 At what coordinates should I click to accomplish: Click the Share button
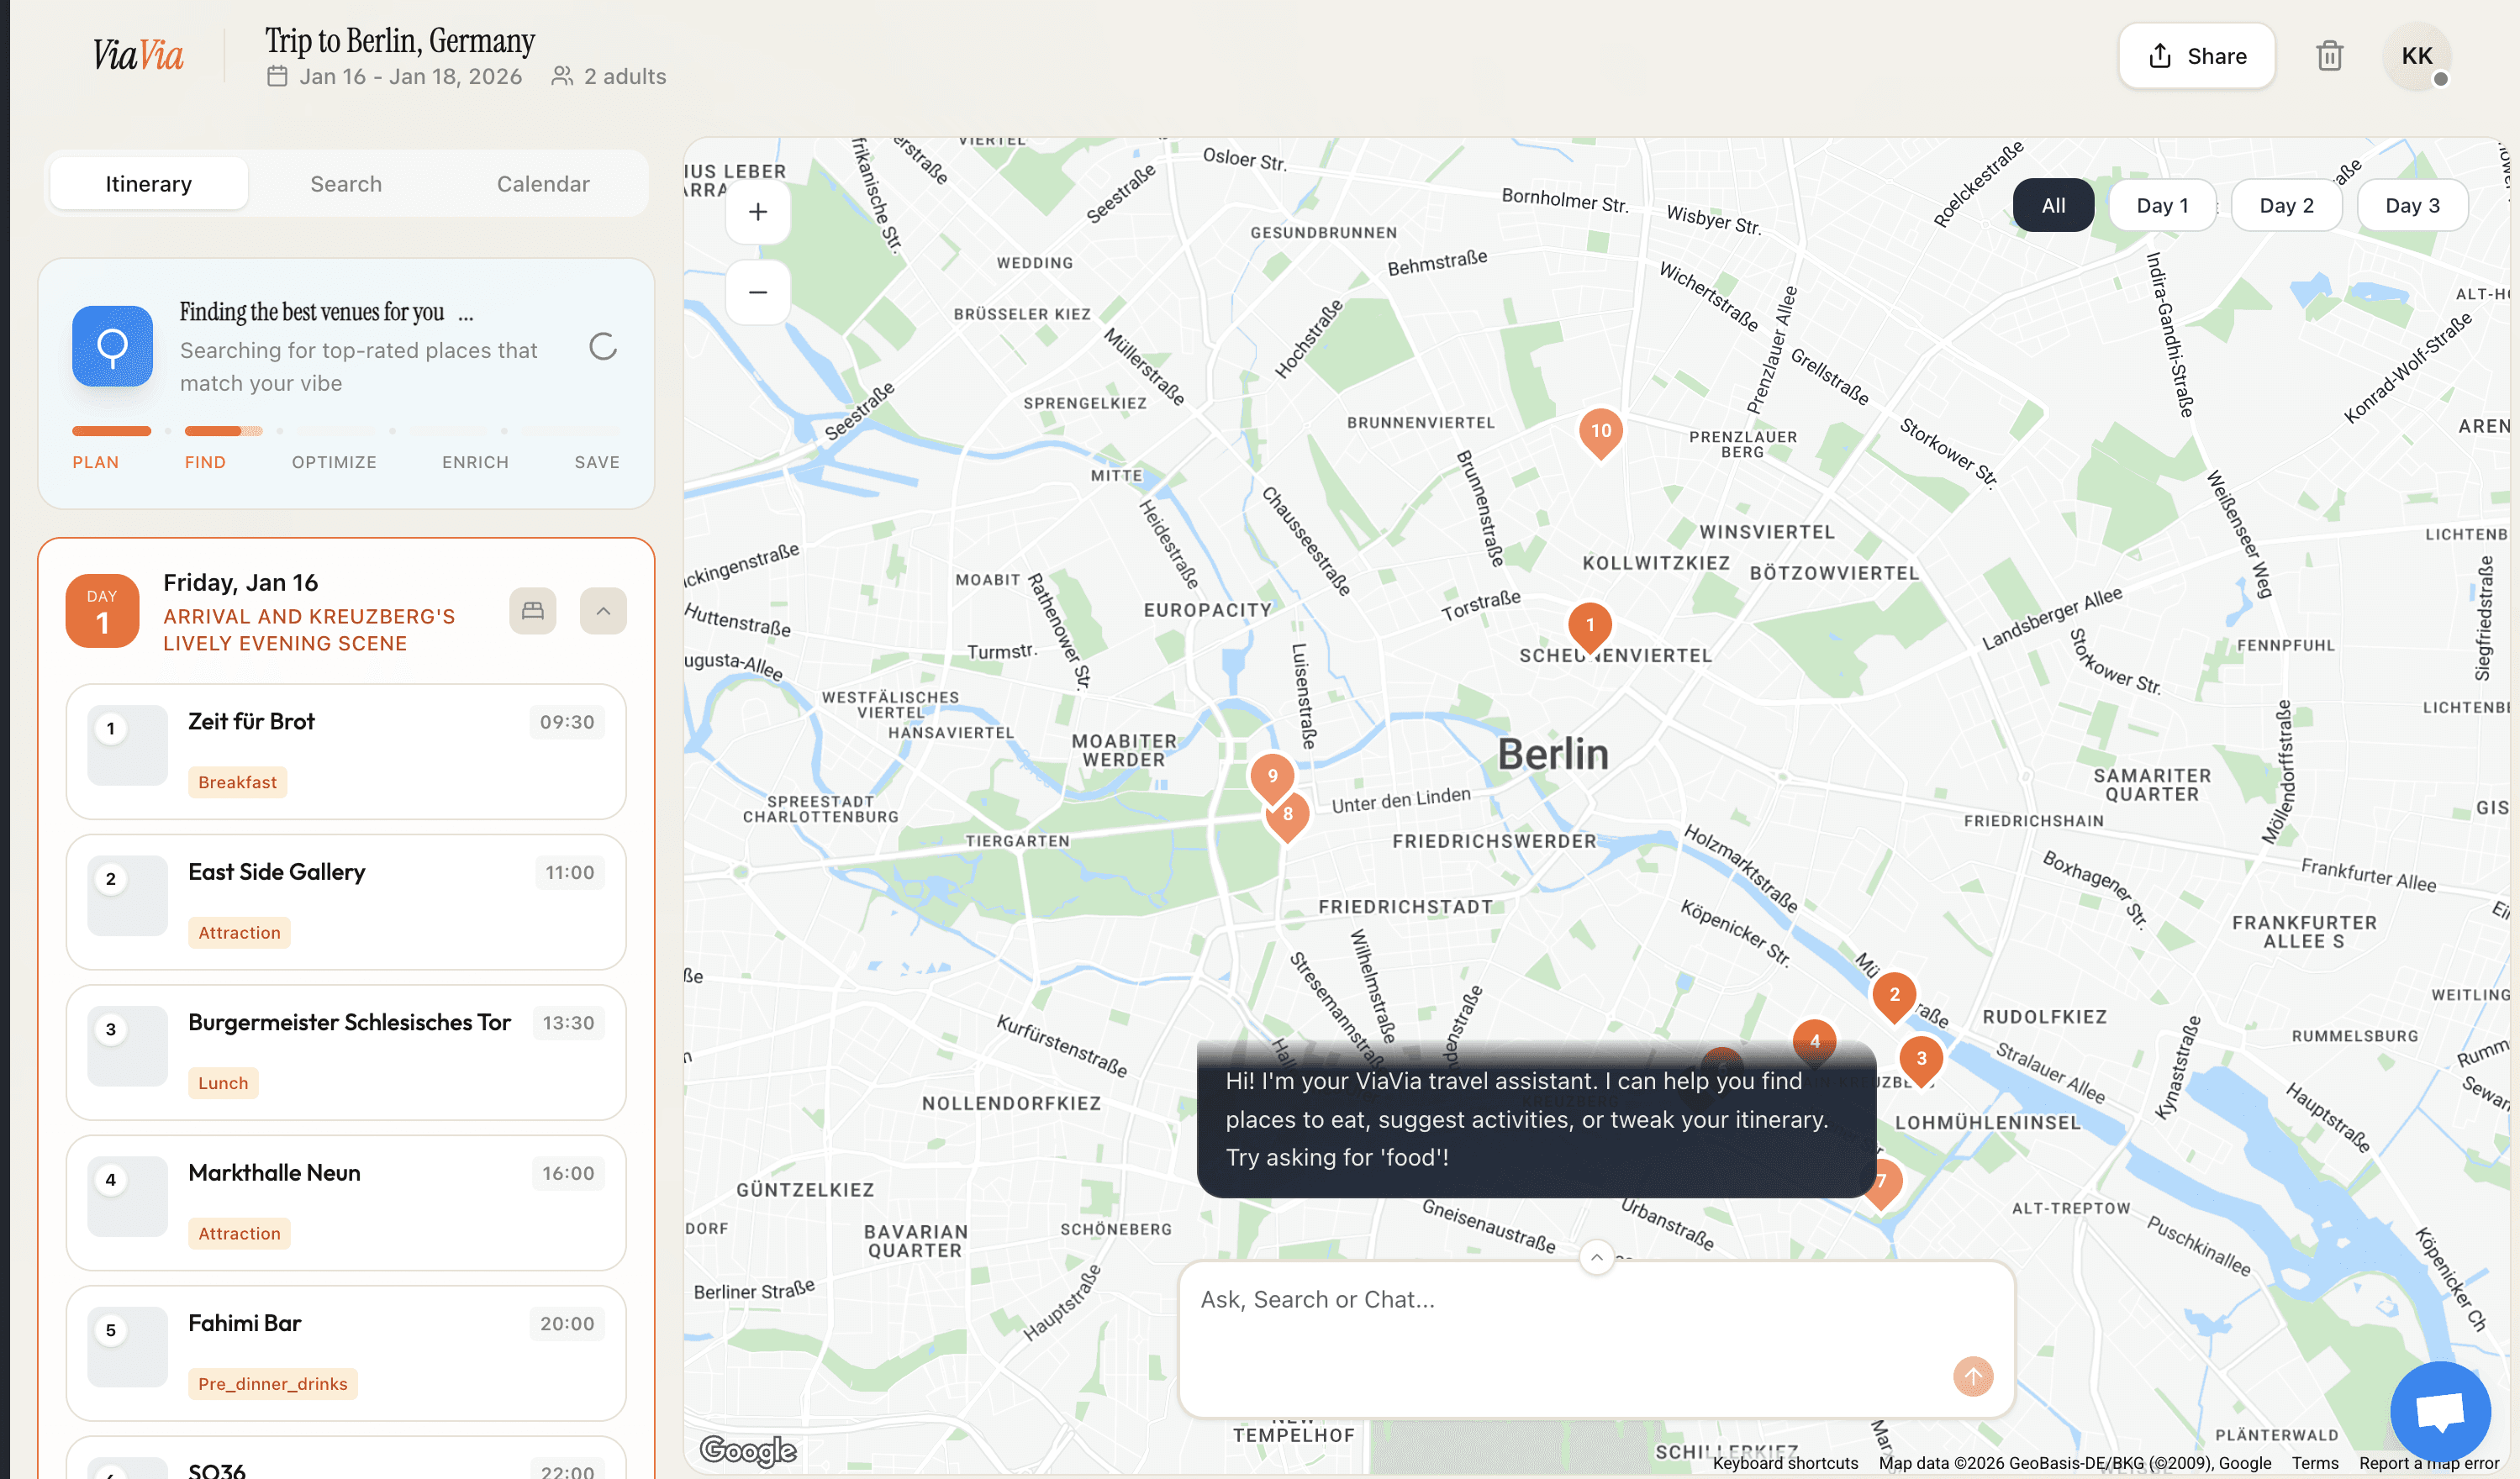(2196, 56)
